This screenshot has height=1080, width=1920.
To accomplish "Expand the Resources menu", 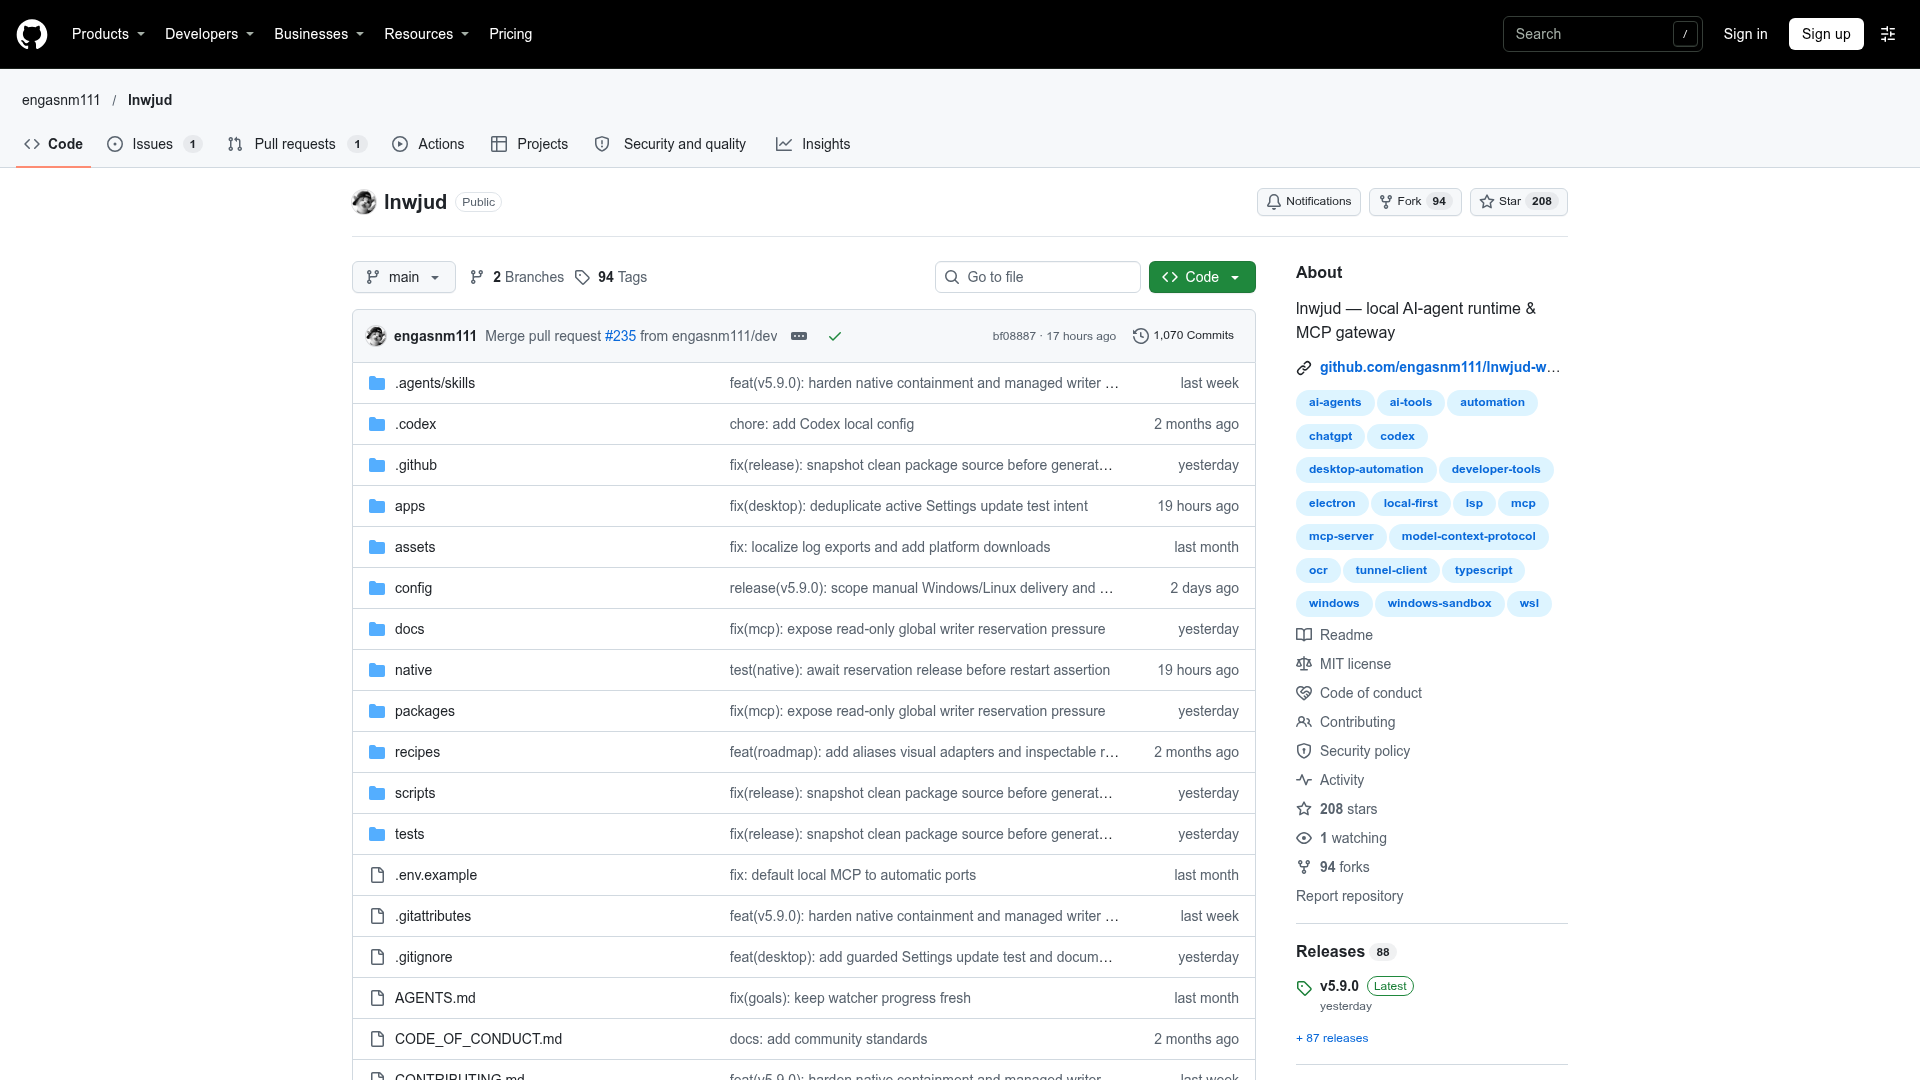I will pos(426,34).
